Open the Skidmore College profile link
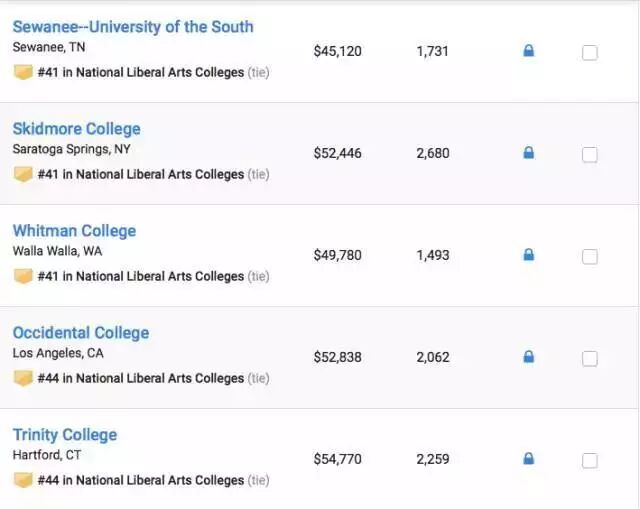 tap(76, 128)
